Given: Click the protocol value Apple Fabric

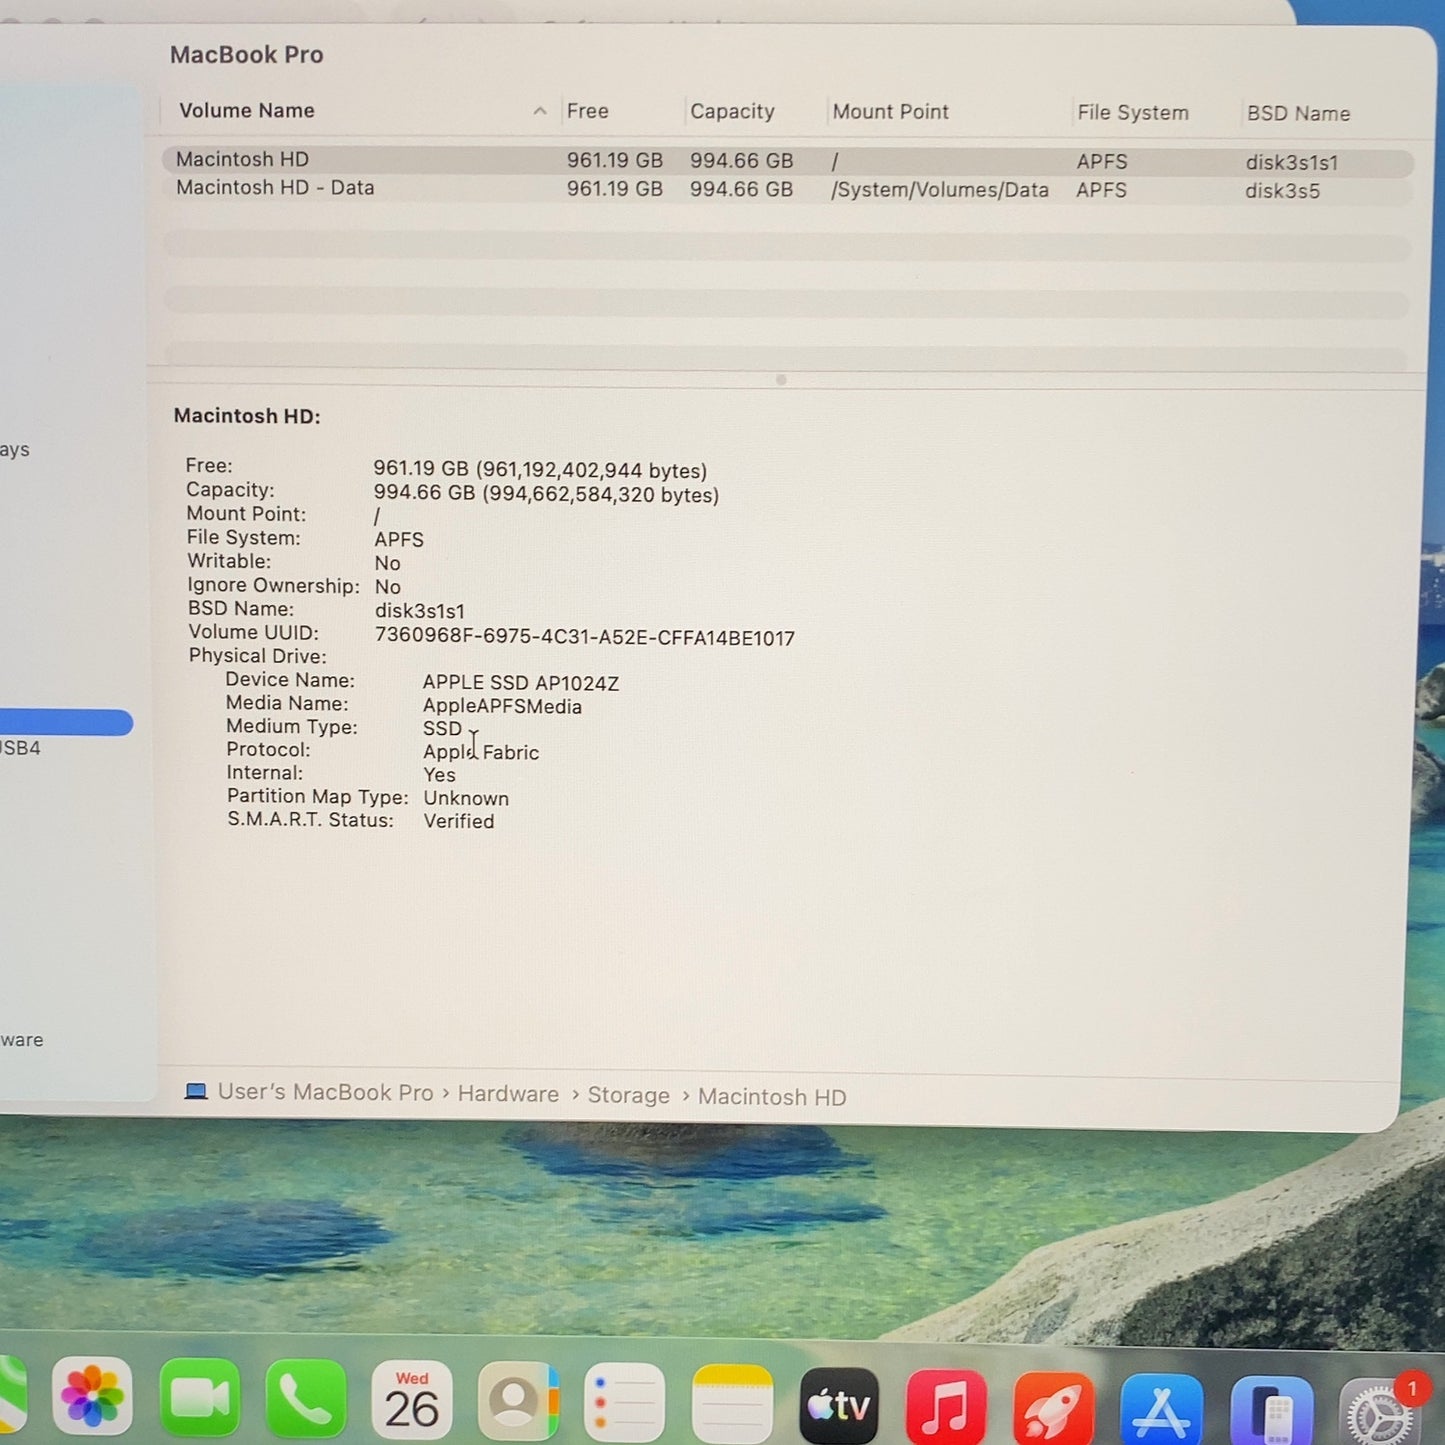Looking at the screenshot, I should [x=481, y=752].
